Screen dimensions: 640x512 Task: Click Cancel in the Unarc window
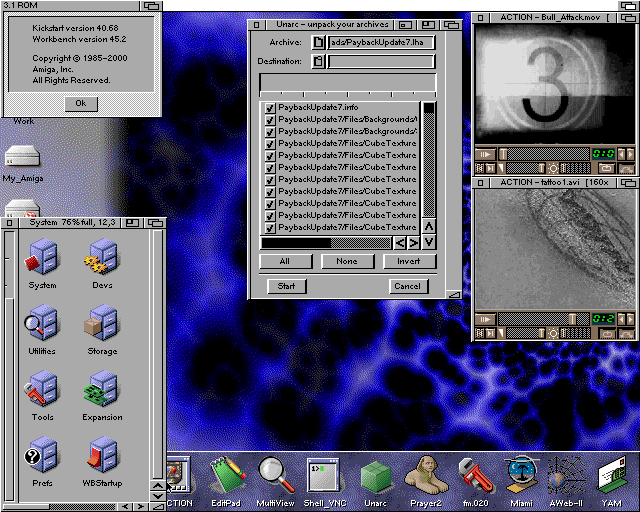tap(408, 286)
